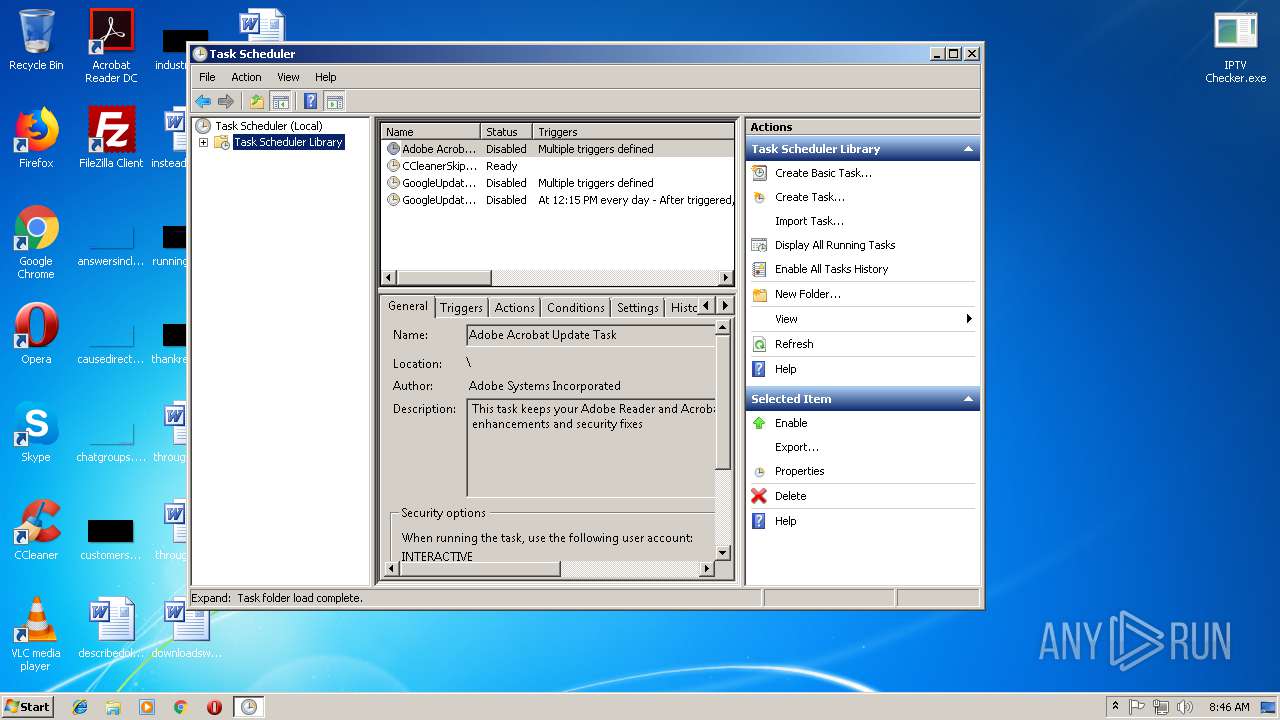Click Import Task action
The height and width of the screenshot is (720, 1280).
coord(809,221)
